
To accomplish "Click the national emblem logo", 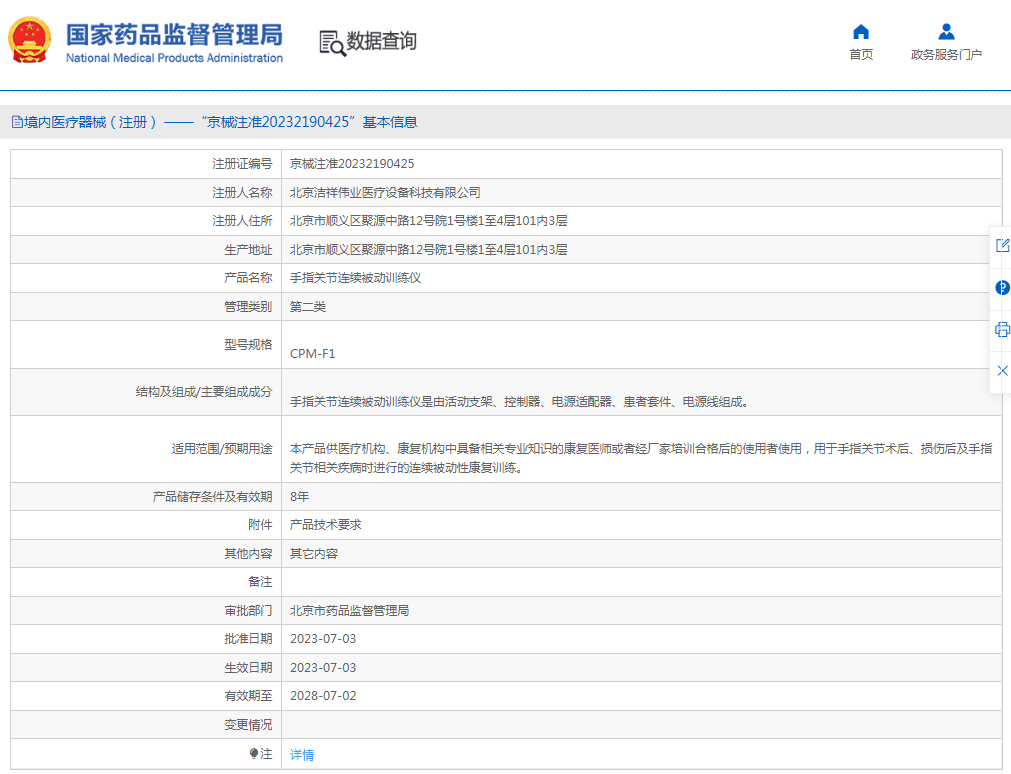I will click(30, 40).
